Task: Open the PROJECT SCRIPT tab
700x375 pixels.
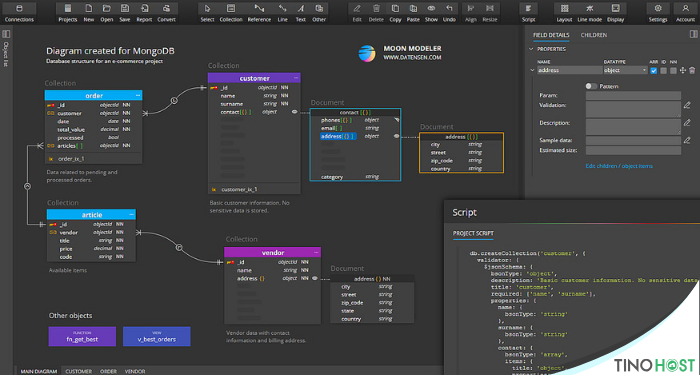Action: tap(473, 233)
